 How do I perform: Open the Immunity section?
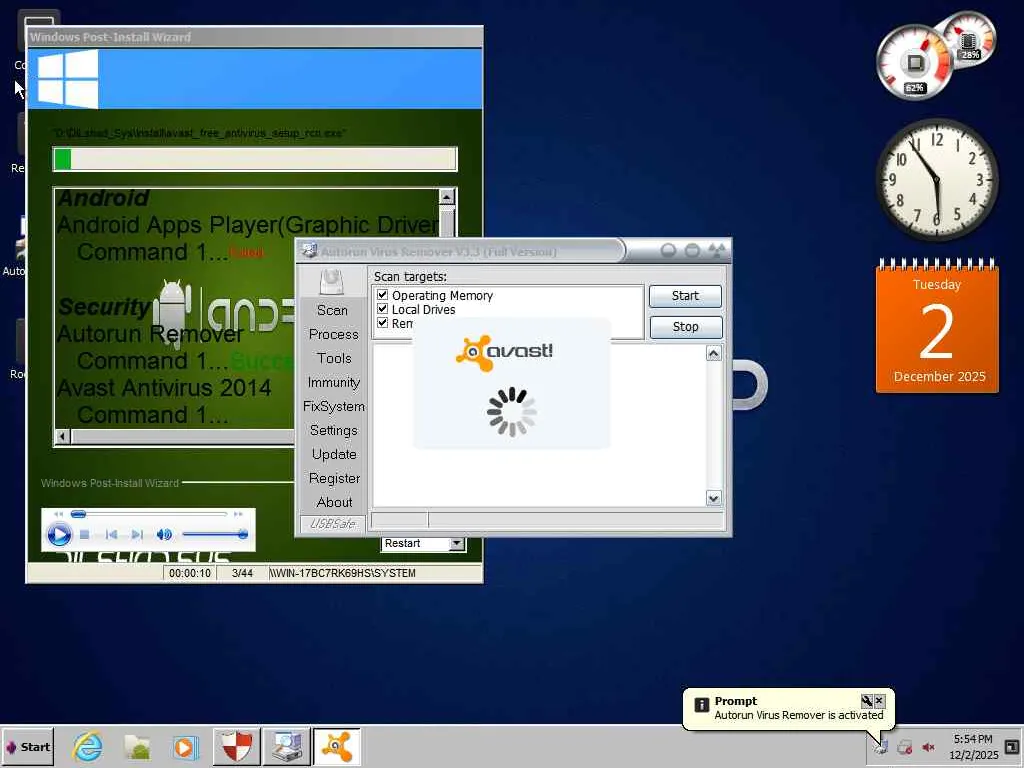tap(334, 383)
